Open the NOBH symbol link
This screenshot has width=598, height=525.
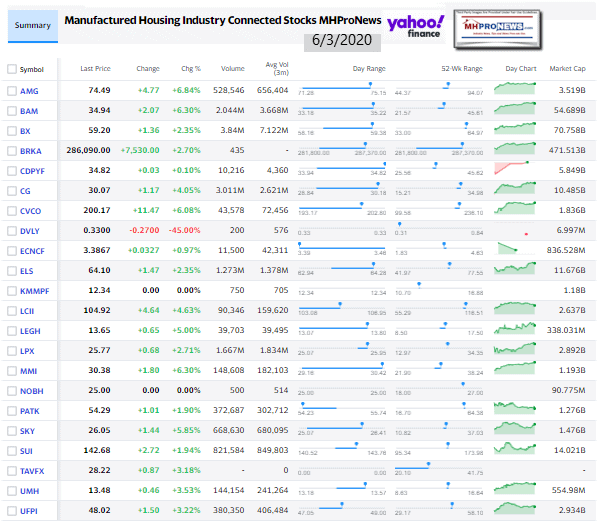tap(32, 391)
